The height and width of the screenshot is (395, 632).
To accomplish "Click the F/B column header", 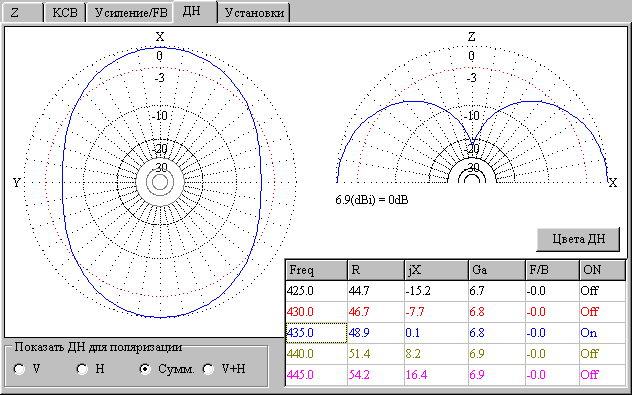I will [x=552, y=270].
